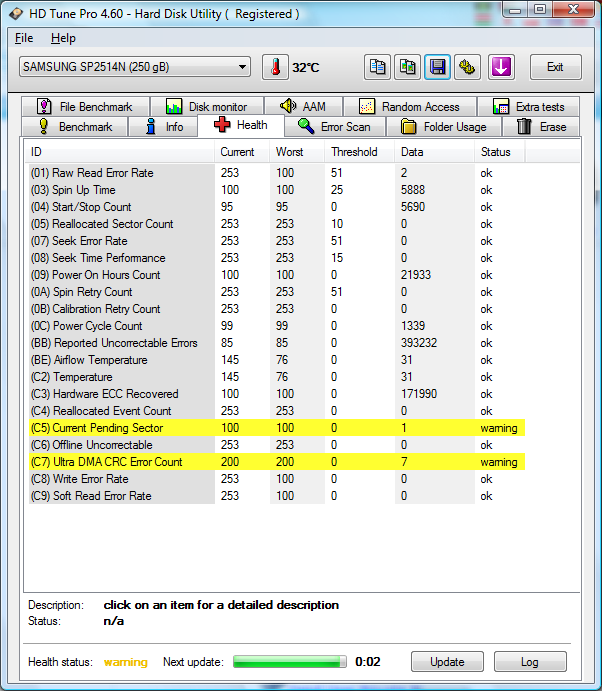Open the File menu
The image size is (602, 691).
click(24, 38)
